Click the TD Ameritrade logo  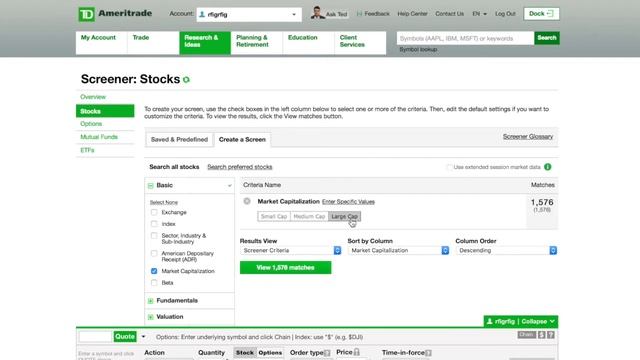(115, 14)
